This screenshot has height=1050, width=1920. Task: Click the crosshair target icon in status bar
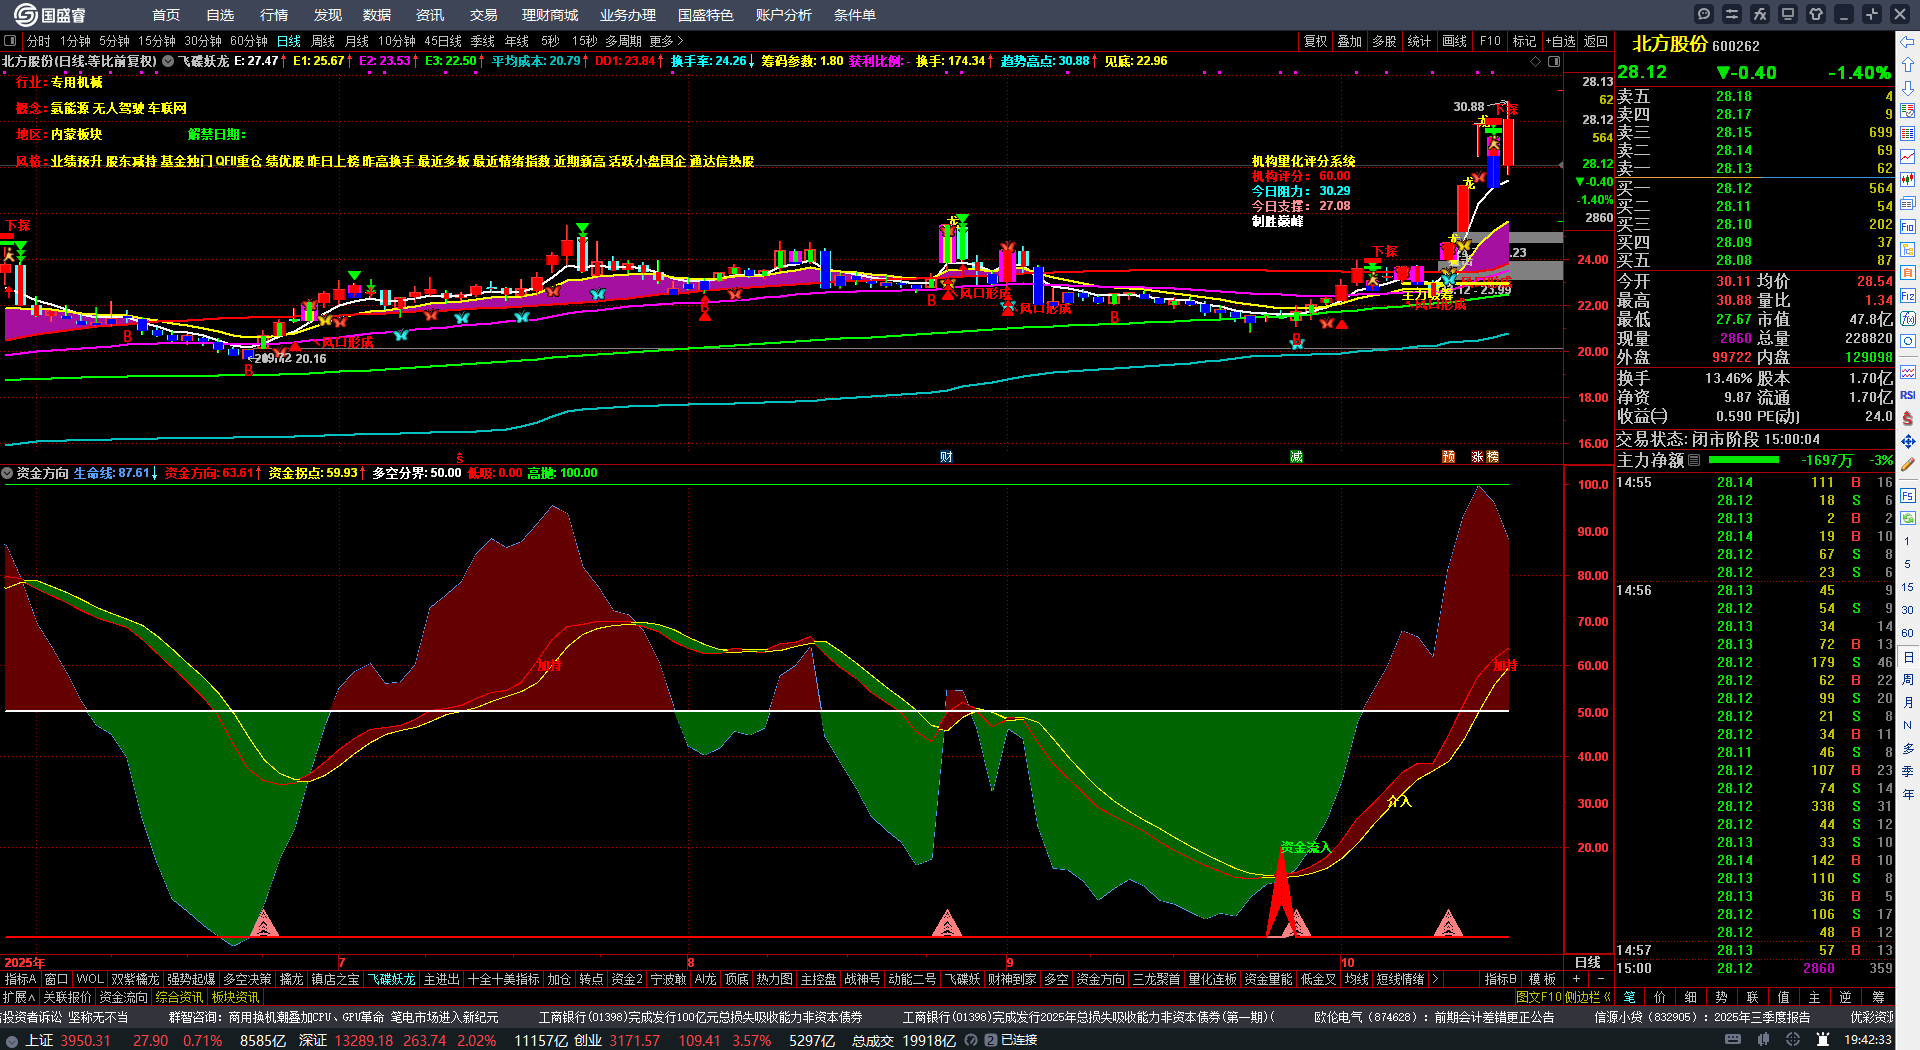(x=1794, y=1040)
